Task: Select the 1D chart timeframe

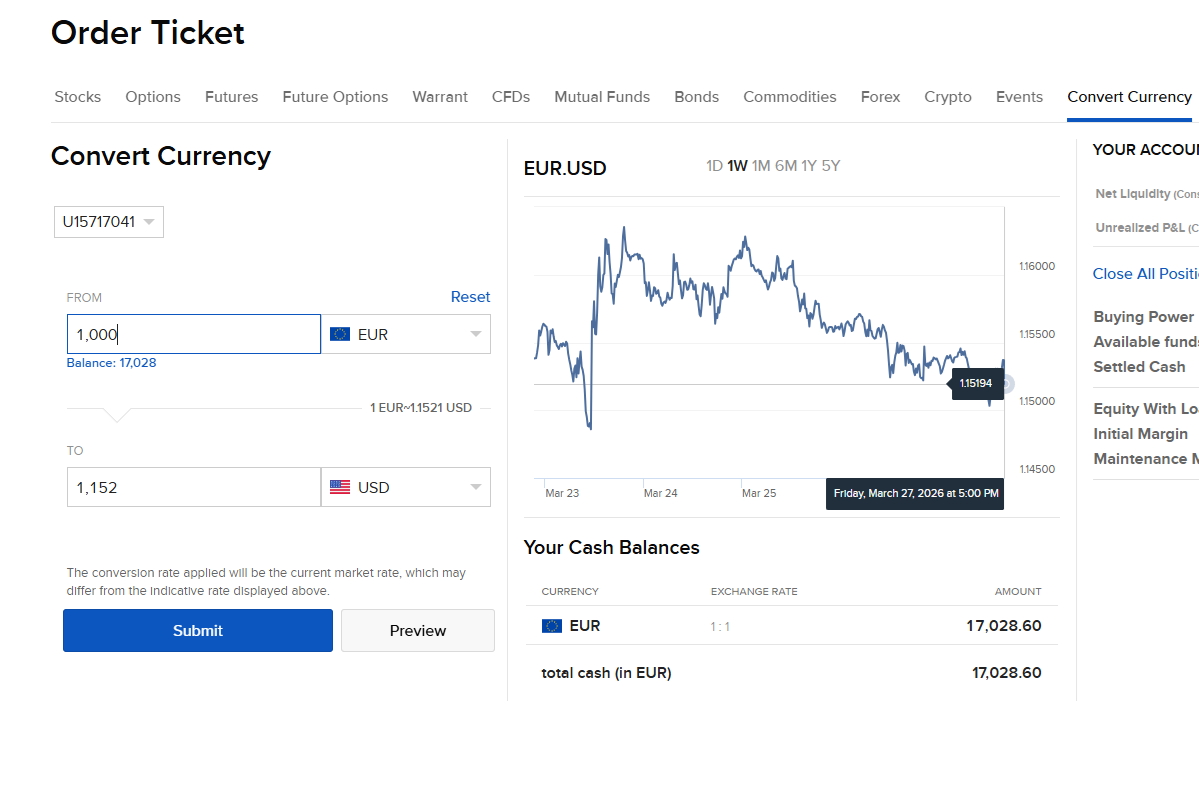Action: coord(712,166)
